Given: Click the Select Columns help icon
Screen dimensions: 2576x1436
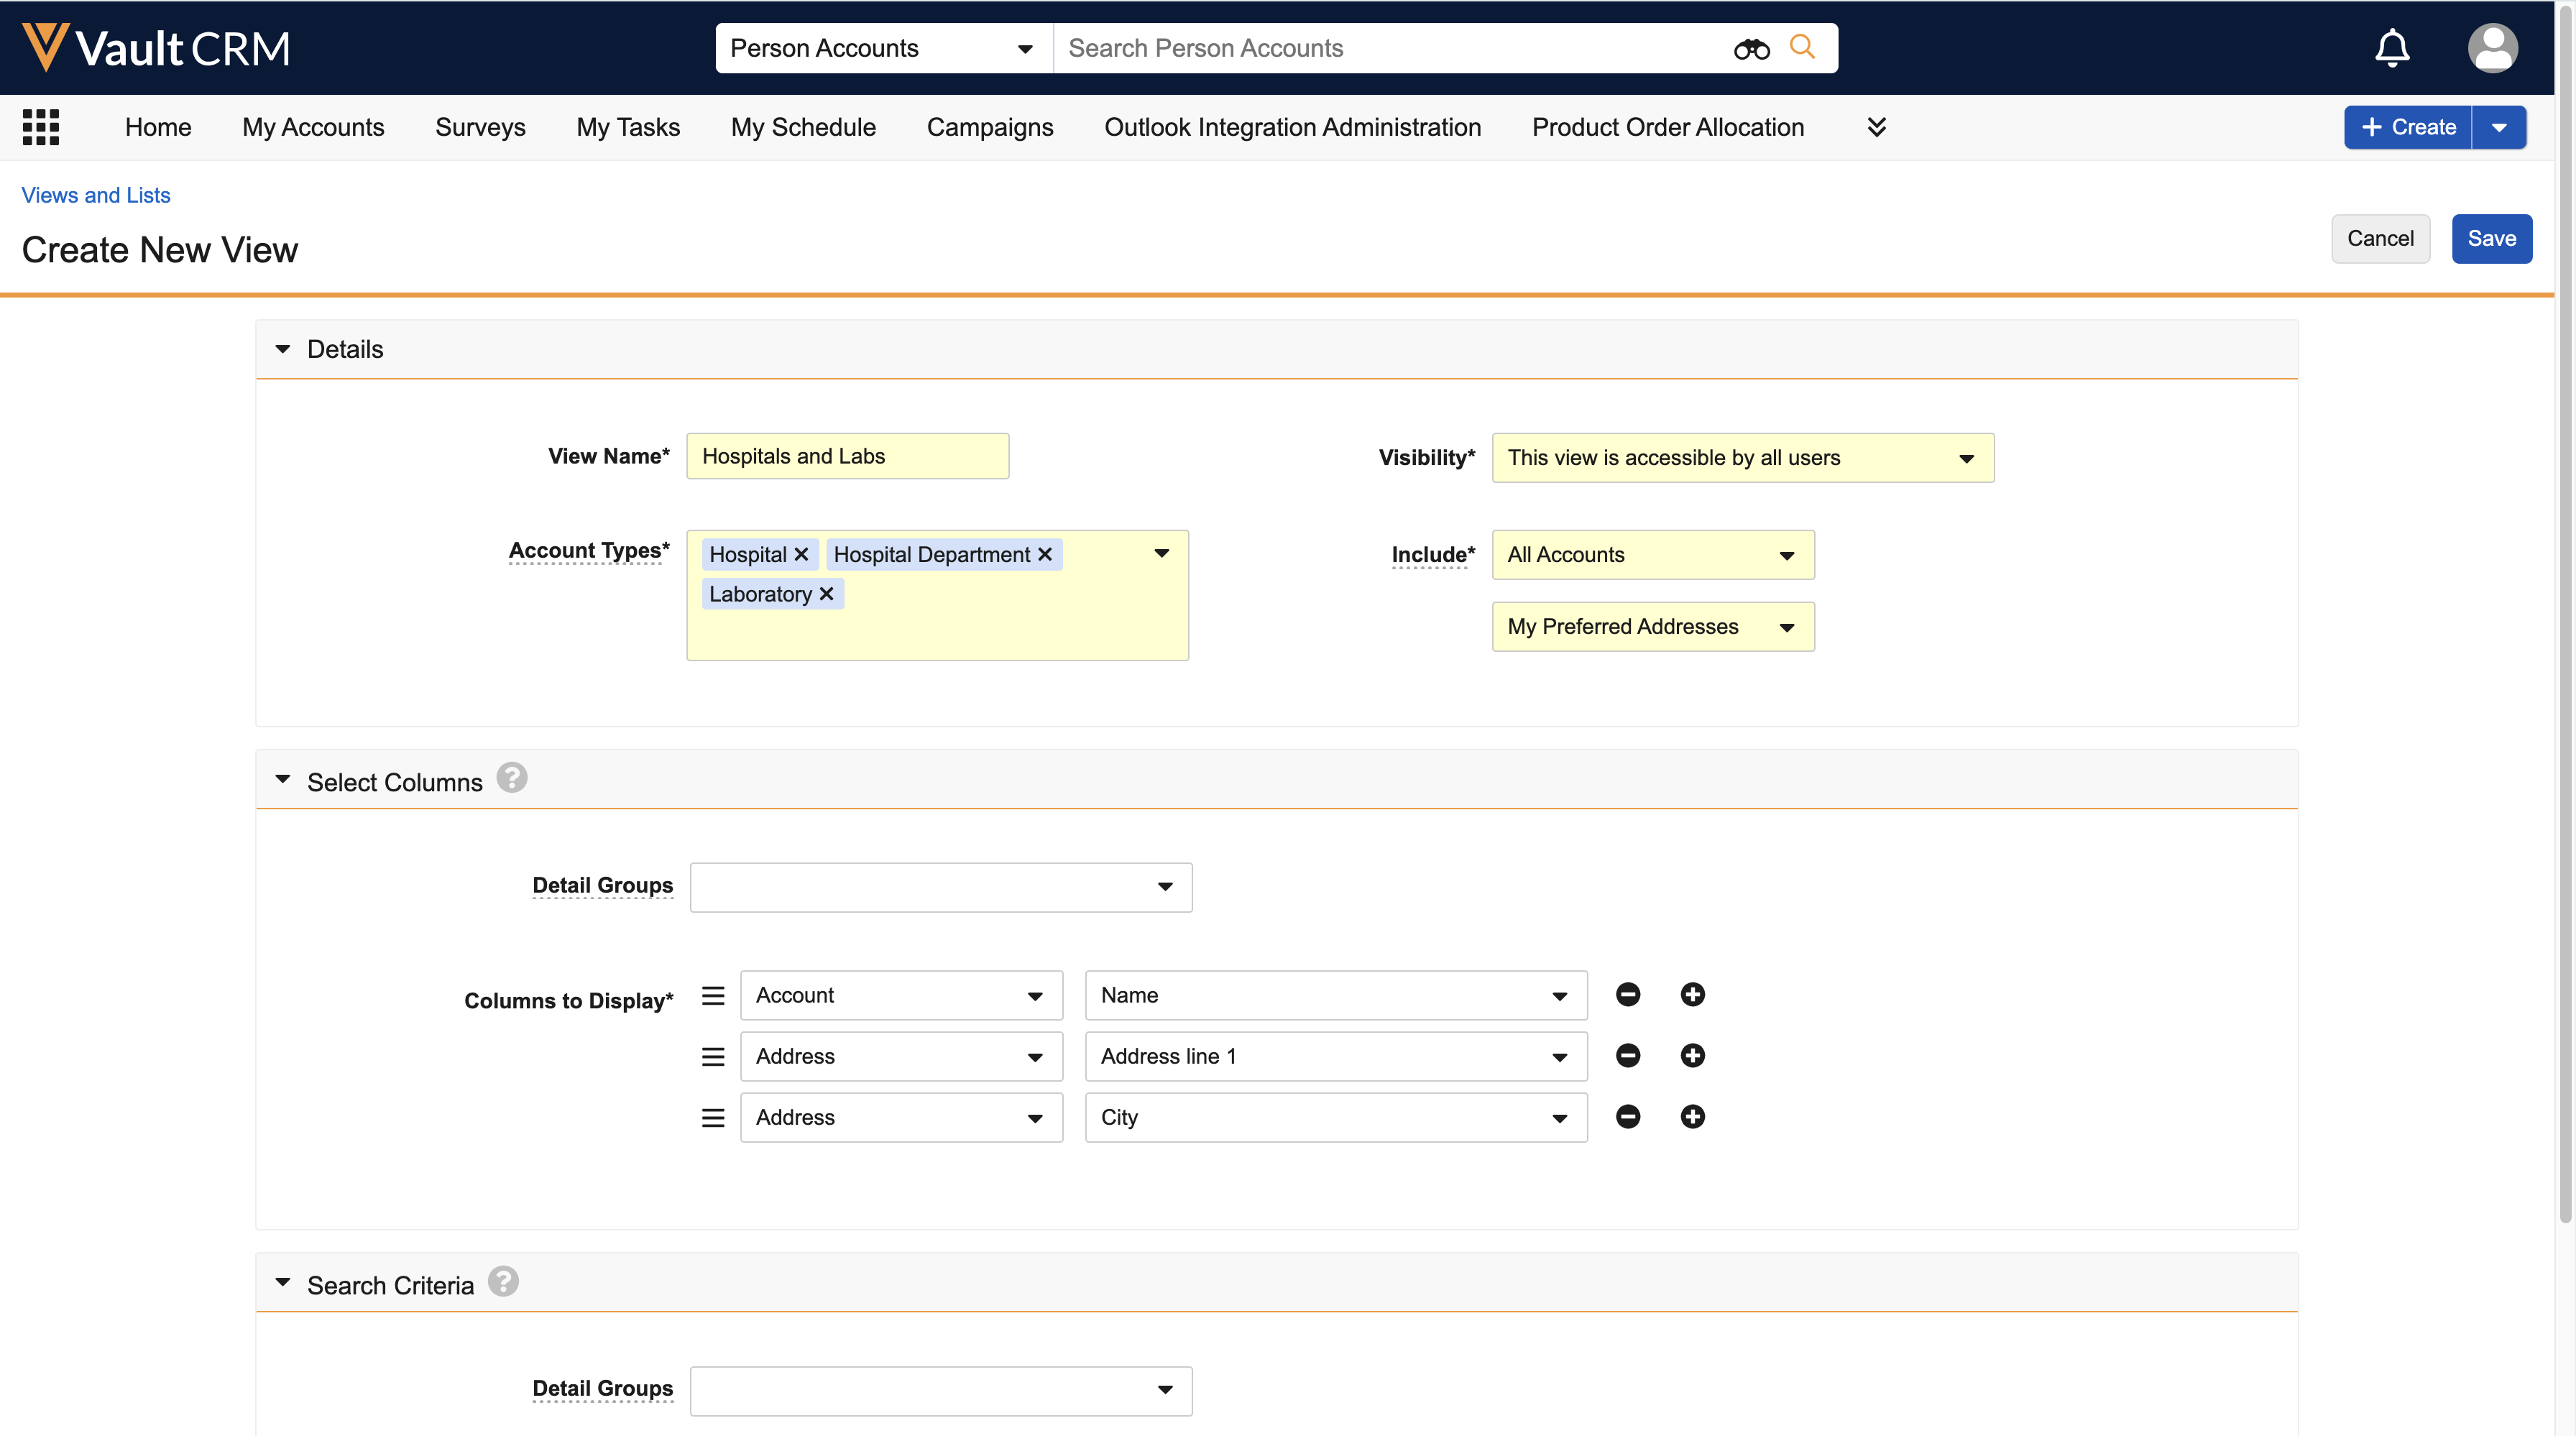Looking at the screenshot, I should (x=512, y=779).
